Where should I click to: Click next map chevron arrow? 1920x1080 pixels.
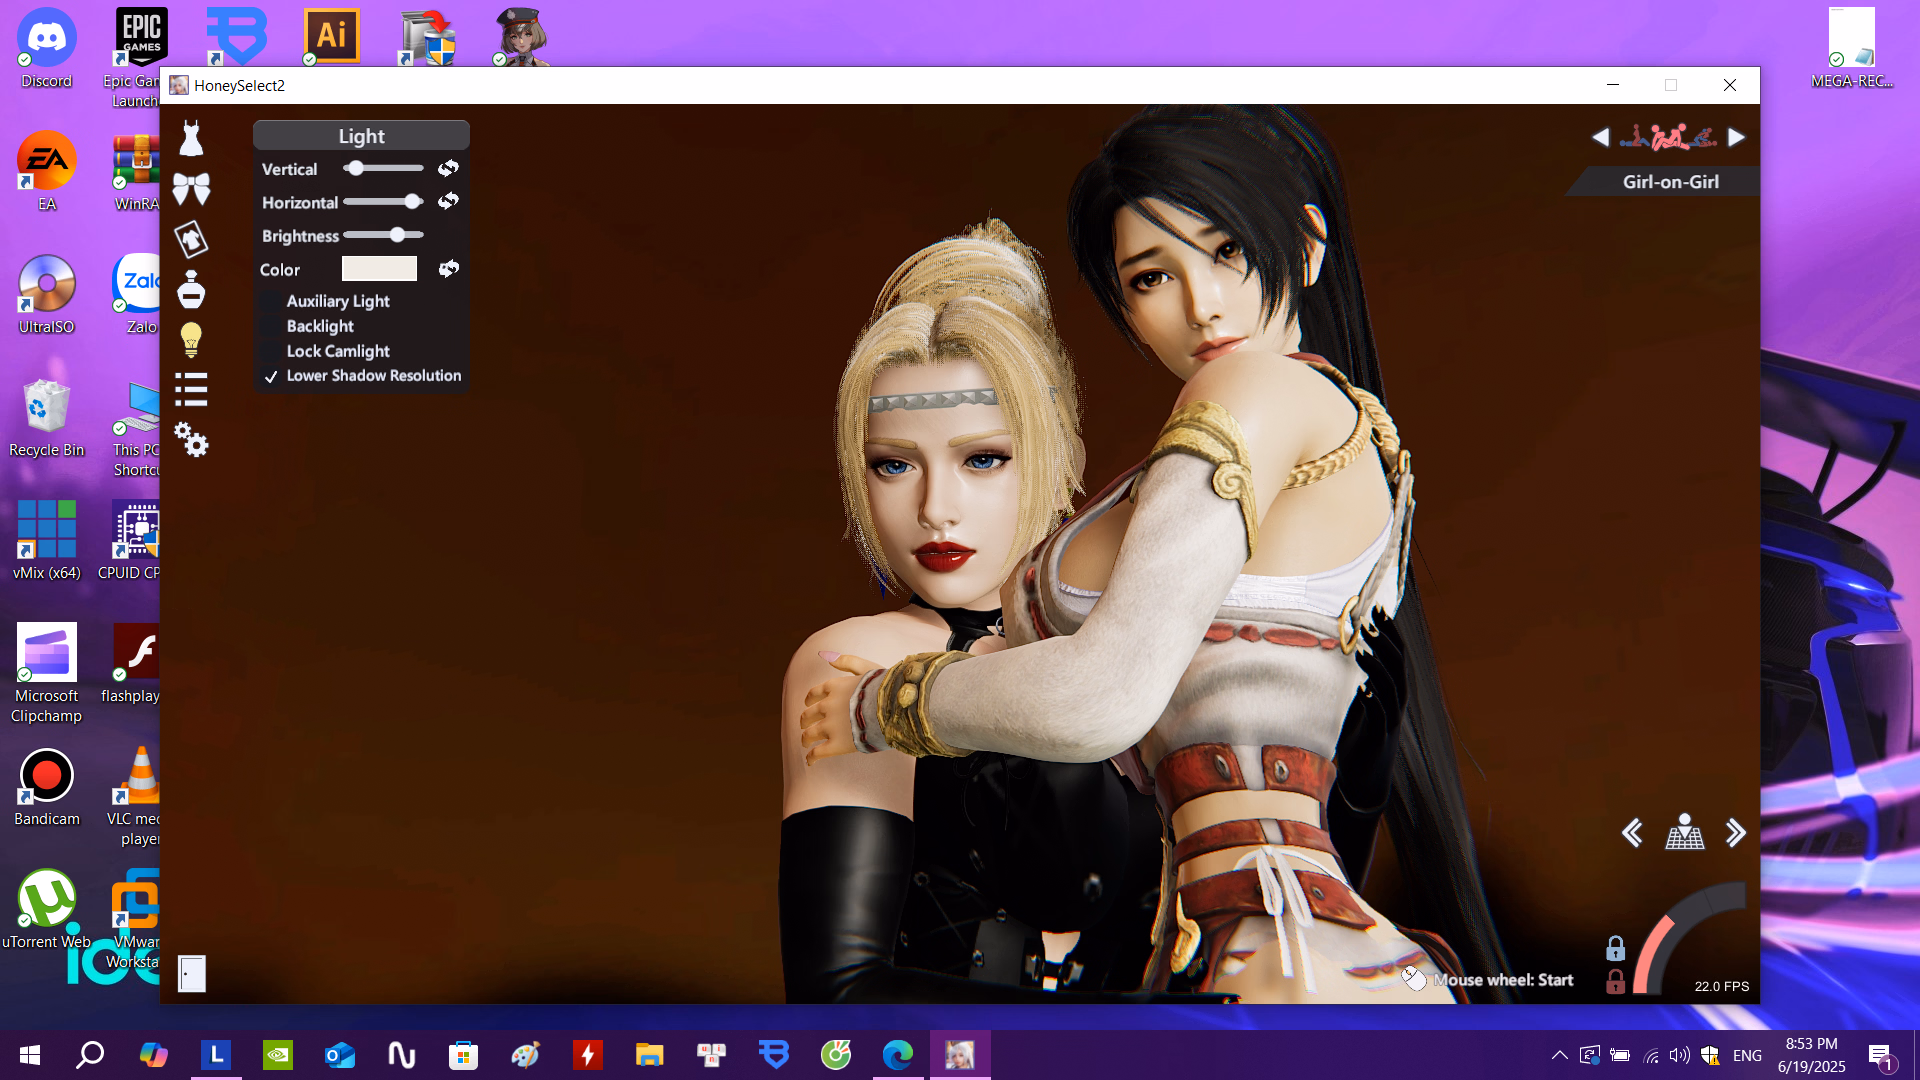pos(1736,833)
